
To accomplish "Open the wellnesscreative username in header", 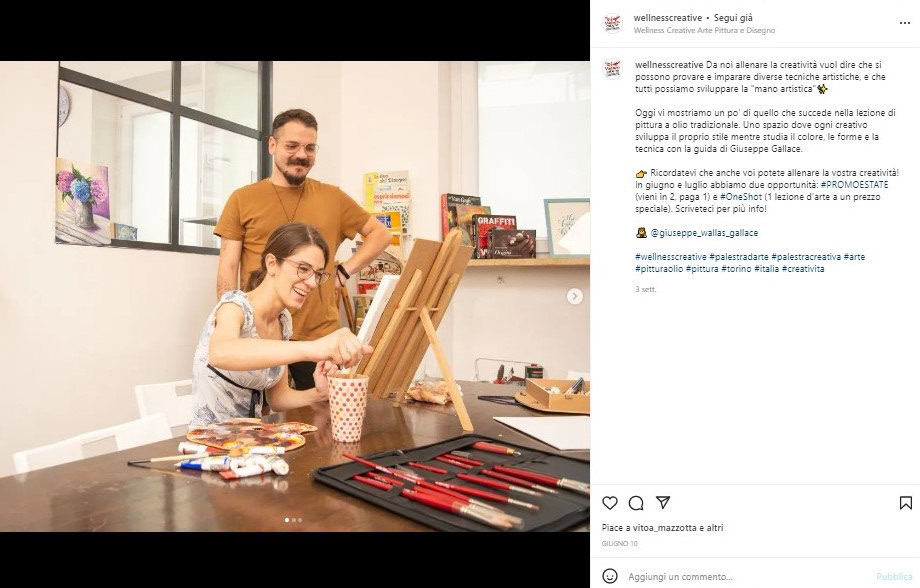I will [668, 18].
